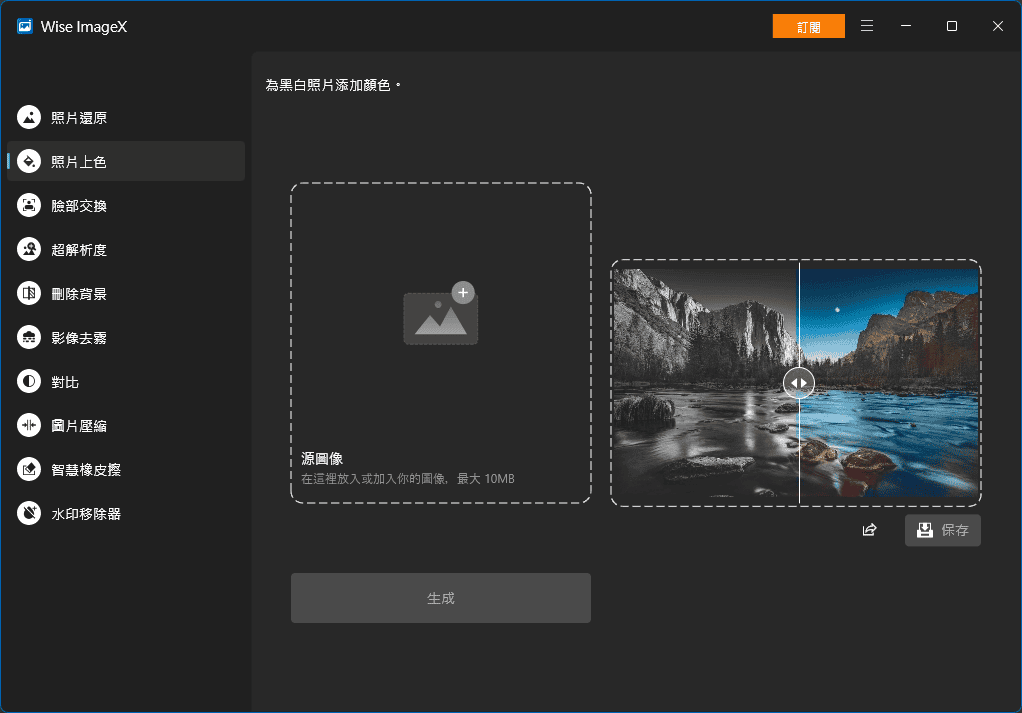The height and width of the screenshot is (713, 1022).
Task: Select the 照片上色 colorize paint bucket icon
Action: (x=29, y=161)
